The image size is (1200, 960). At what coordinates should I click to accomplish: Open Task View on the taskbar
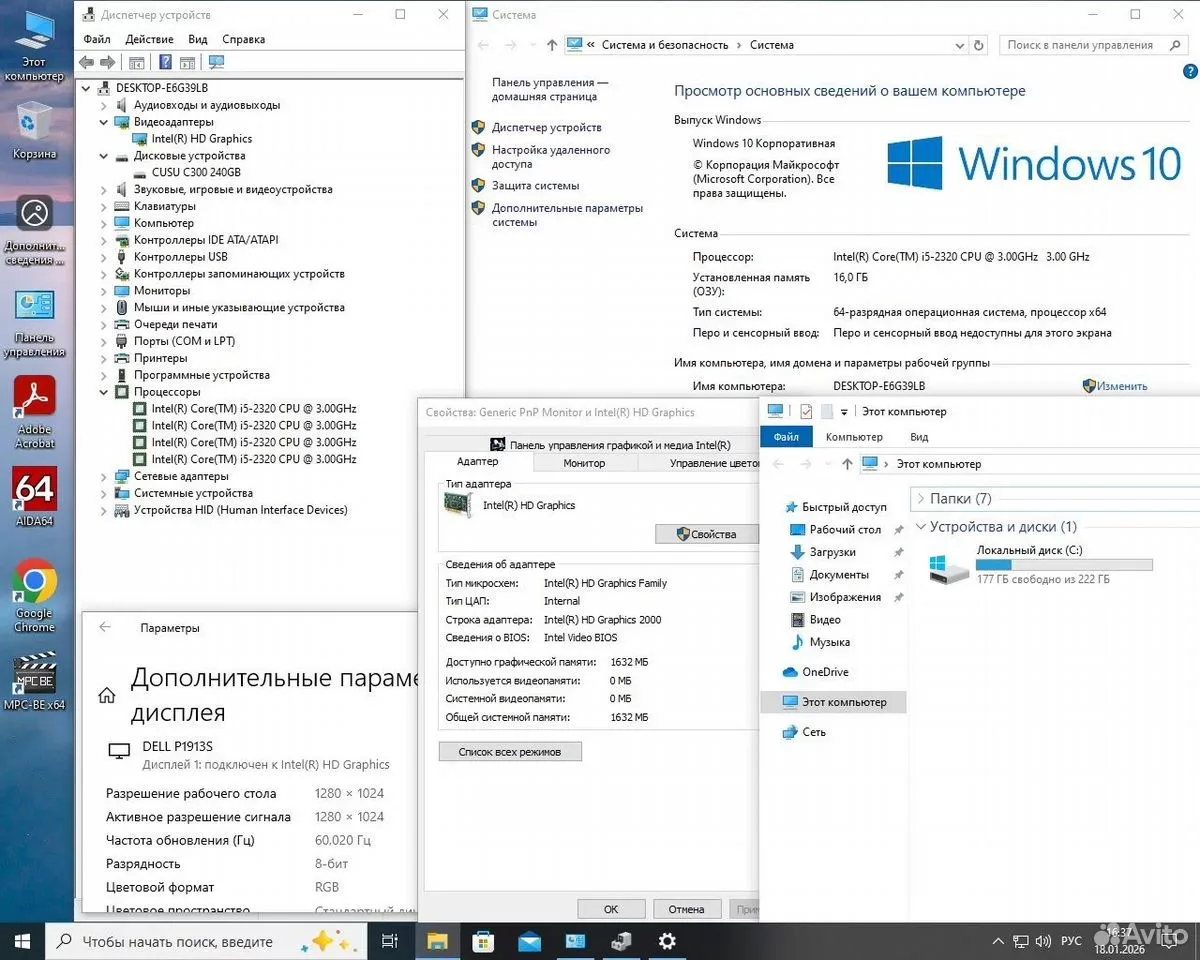pos(390,941)
